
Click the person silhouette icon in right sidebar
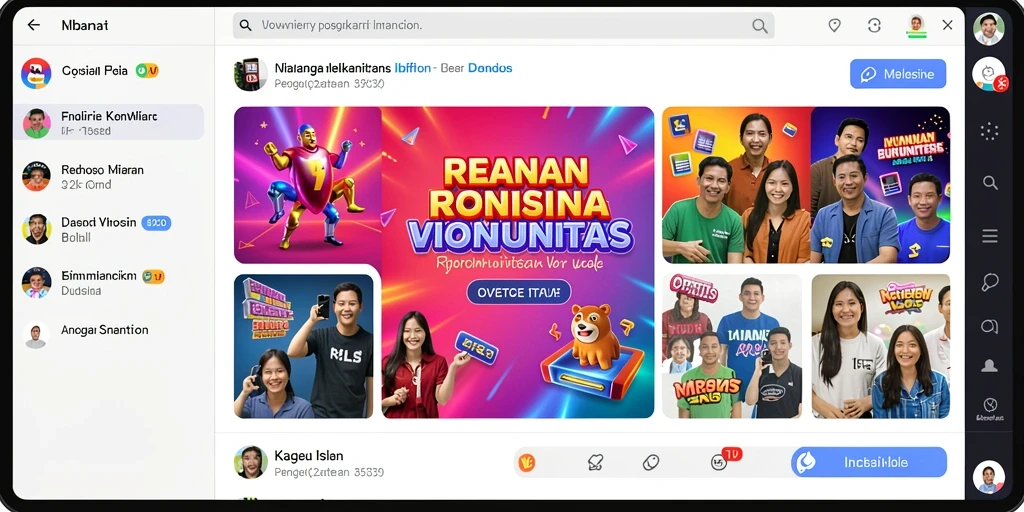989,366
